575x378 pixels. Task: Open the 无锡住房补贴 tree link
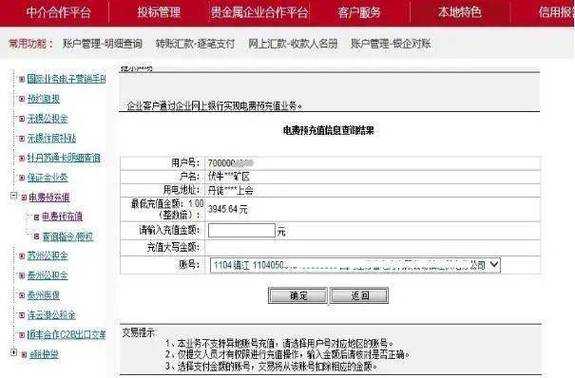pos(52,138)
